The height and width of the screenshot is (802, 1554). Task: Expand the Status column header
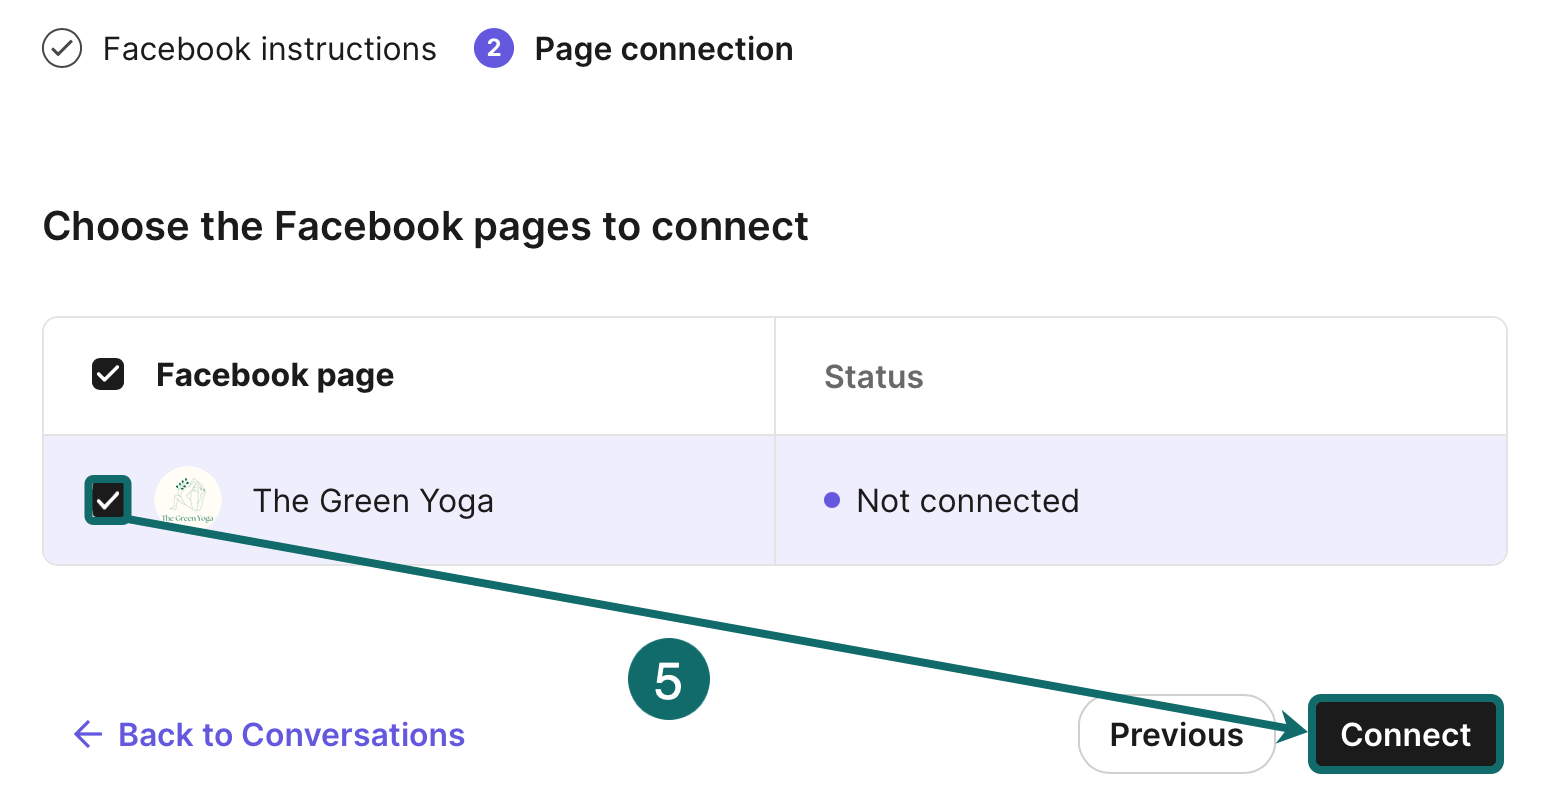tap(873, 376)
